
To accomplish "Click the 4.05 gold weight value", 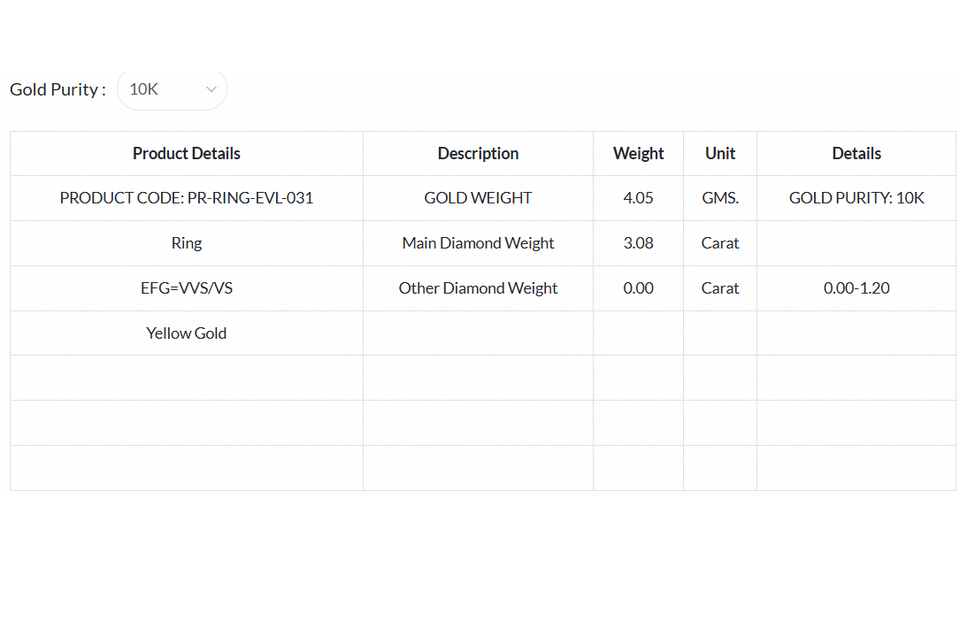I will click(638, 198).
